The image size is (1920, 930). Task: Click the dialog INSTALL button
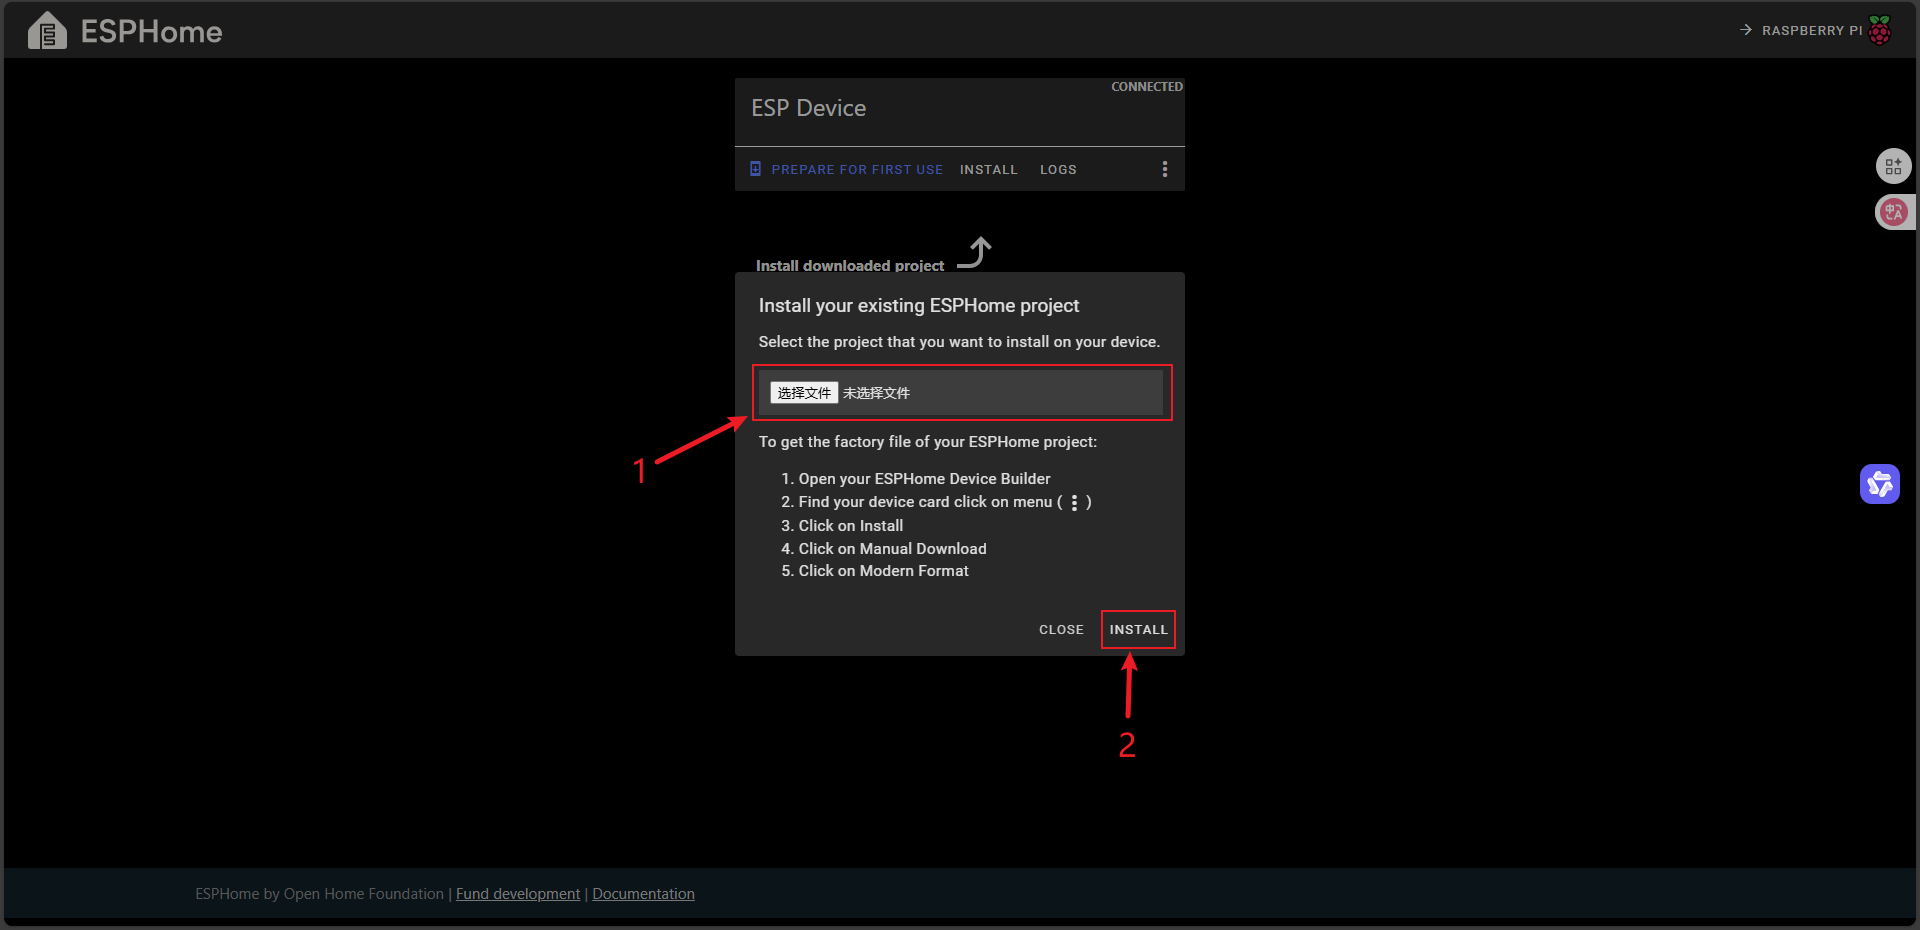point(1138,630)
